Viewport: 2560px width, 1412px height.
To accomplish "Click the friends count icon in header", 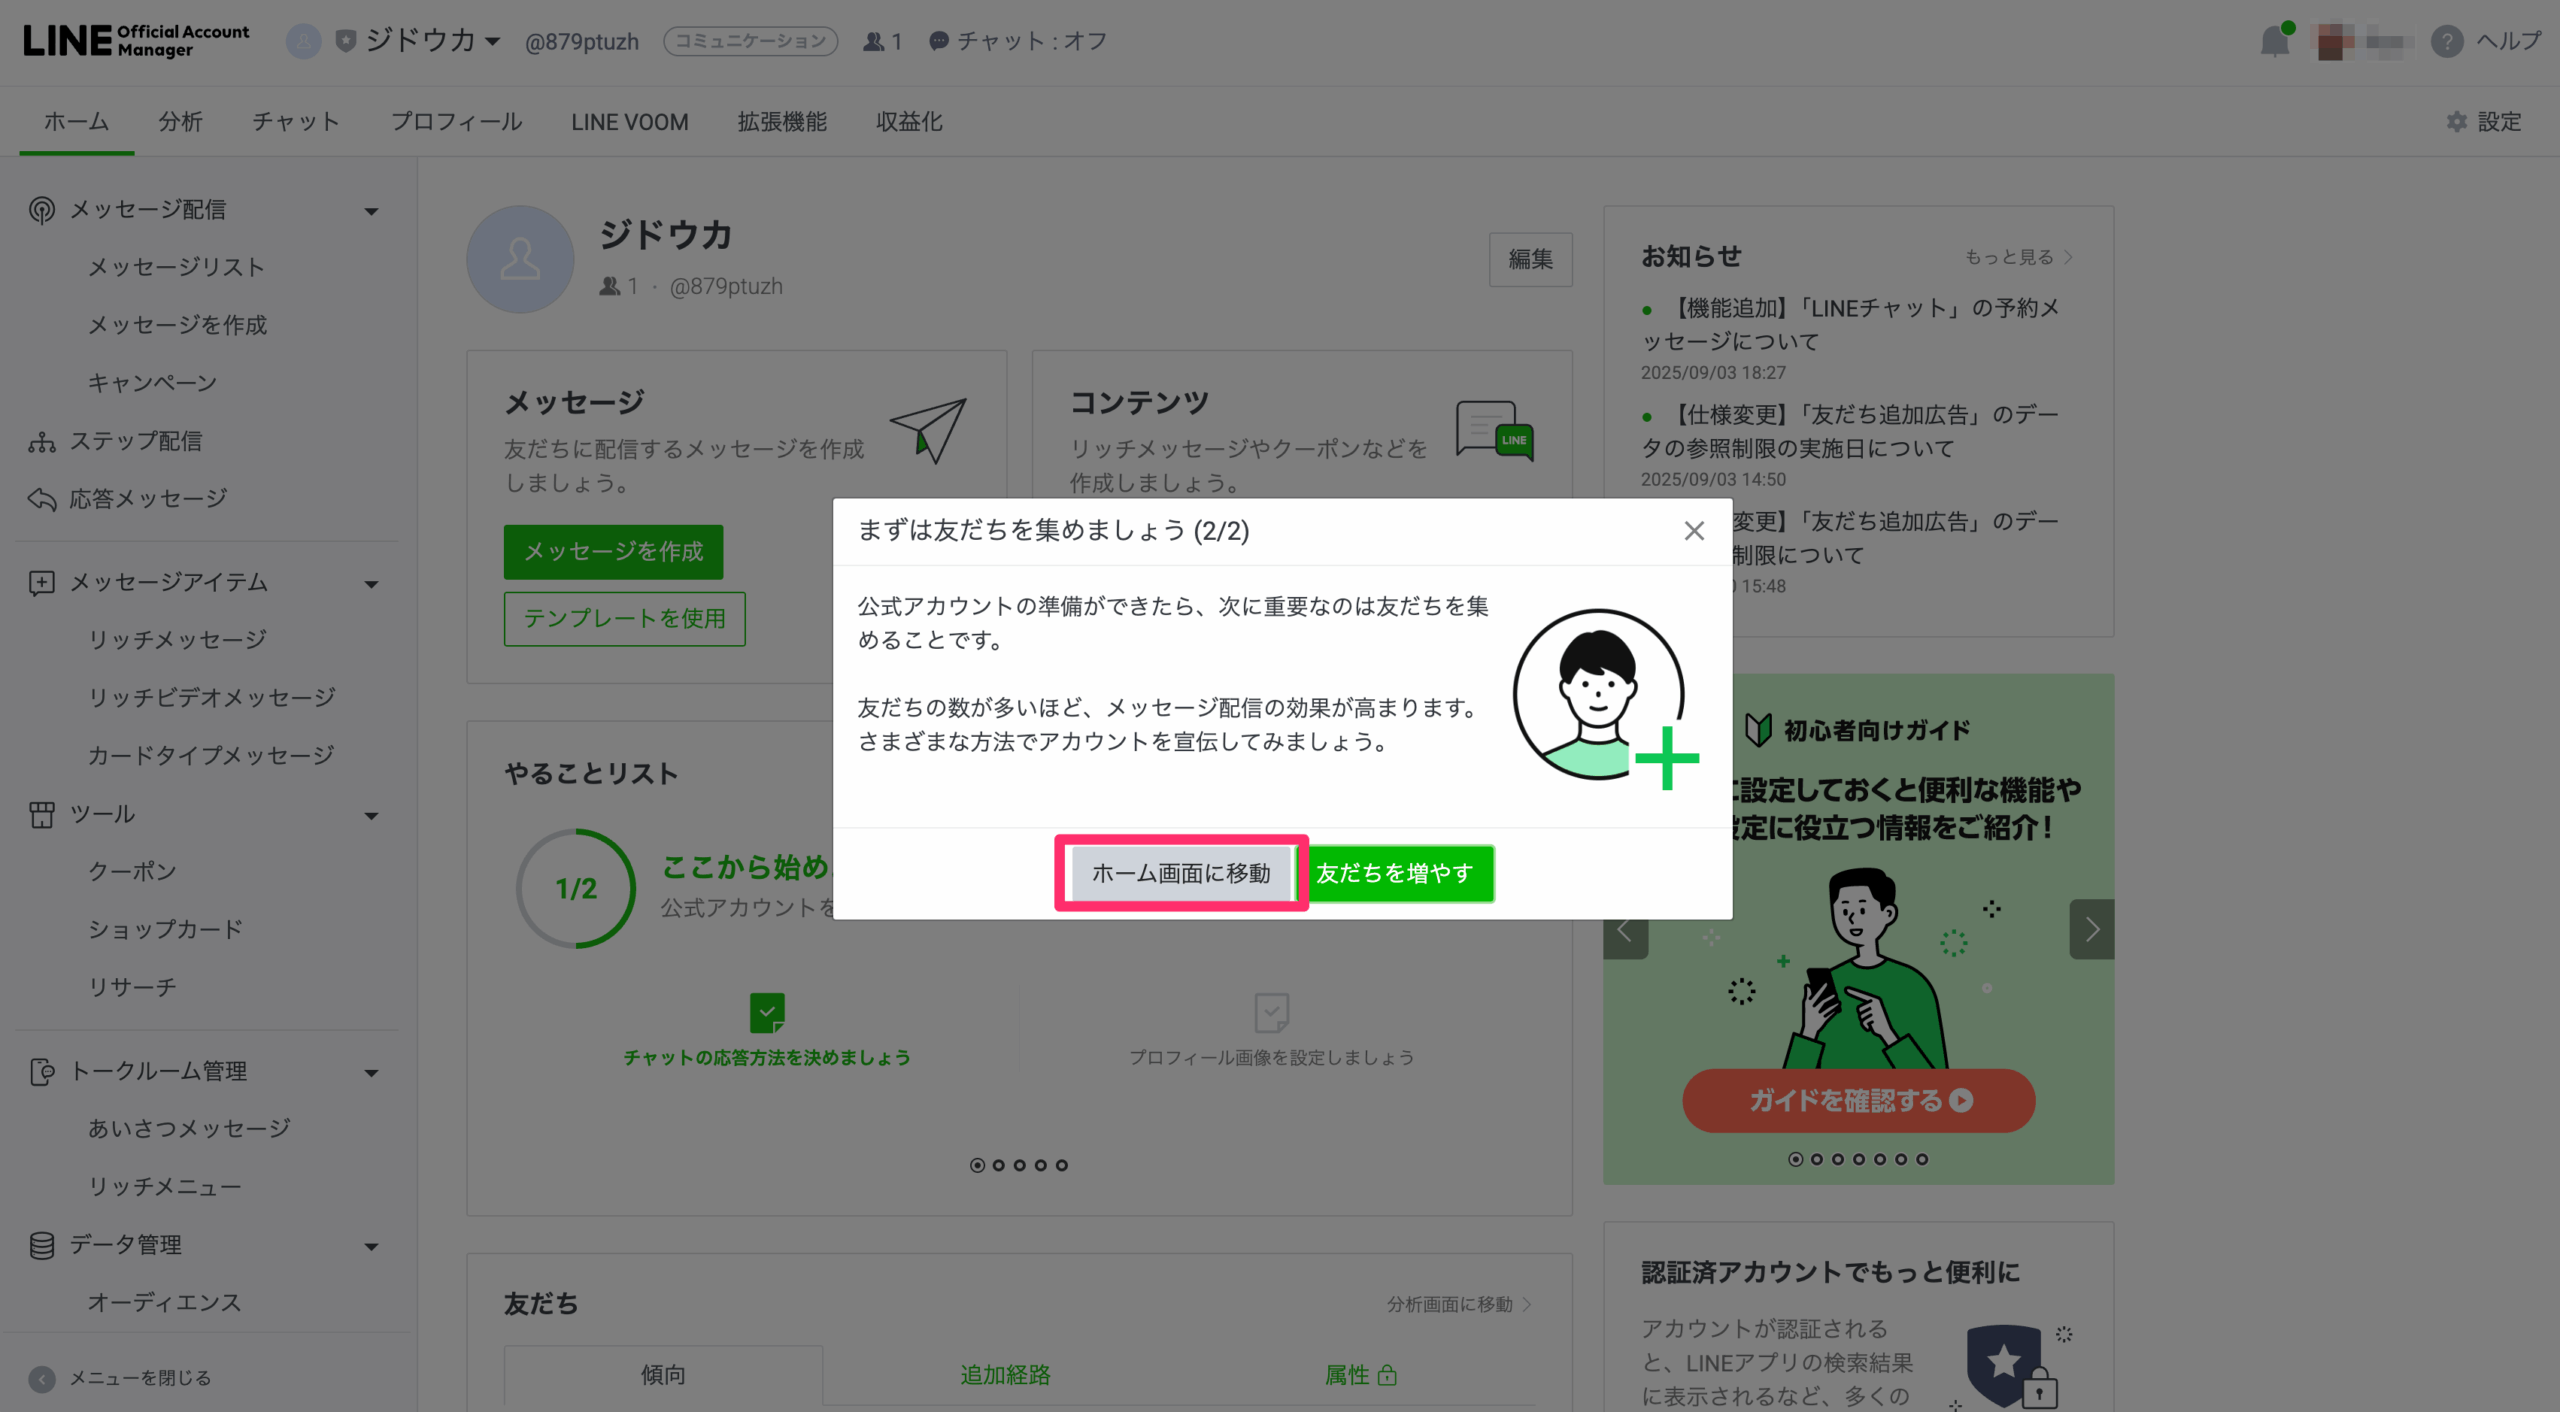I will 874,41.
